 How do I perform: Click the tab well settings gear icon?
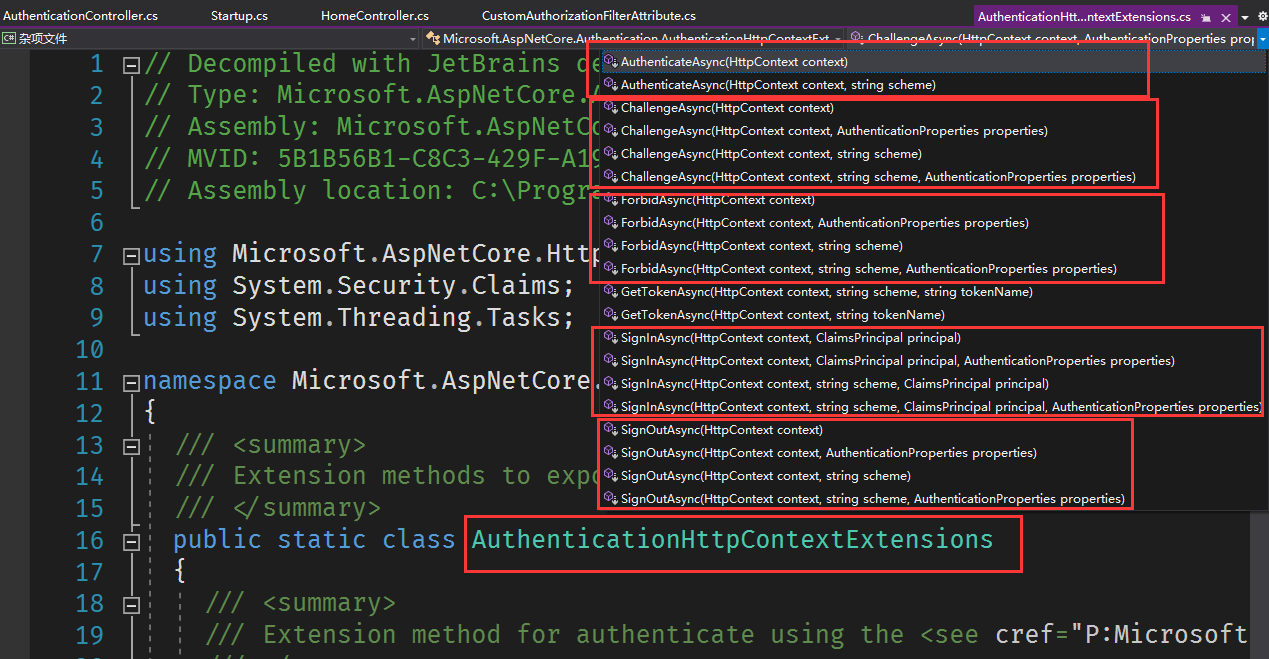click(1261, 17)
